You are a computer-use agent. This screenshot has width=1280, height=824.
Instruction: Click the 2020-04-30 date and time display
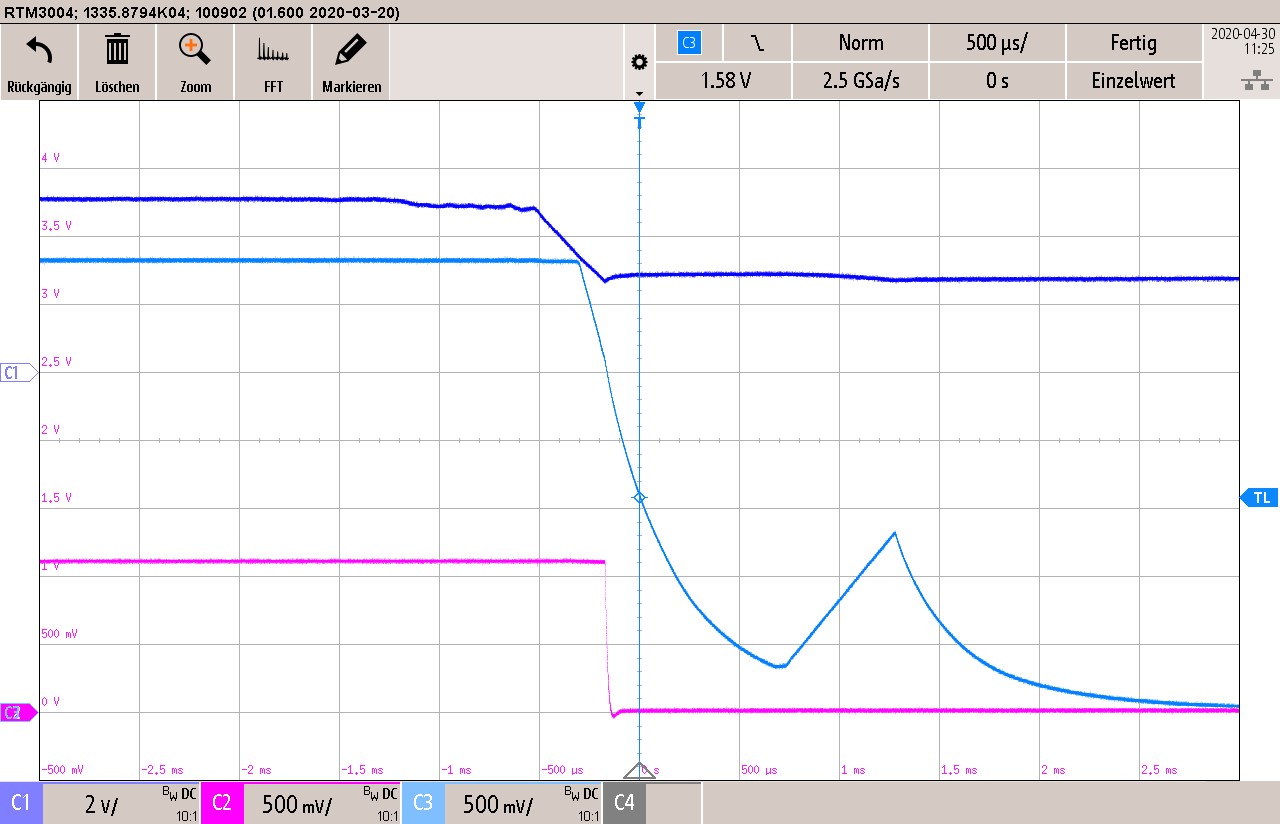point(1242,40)
